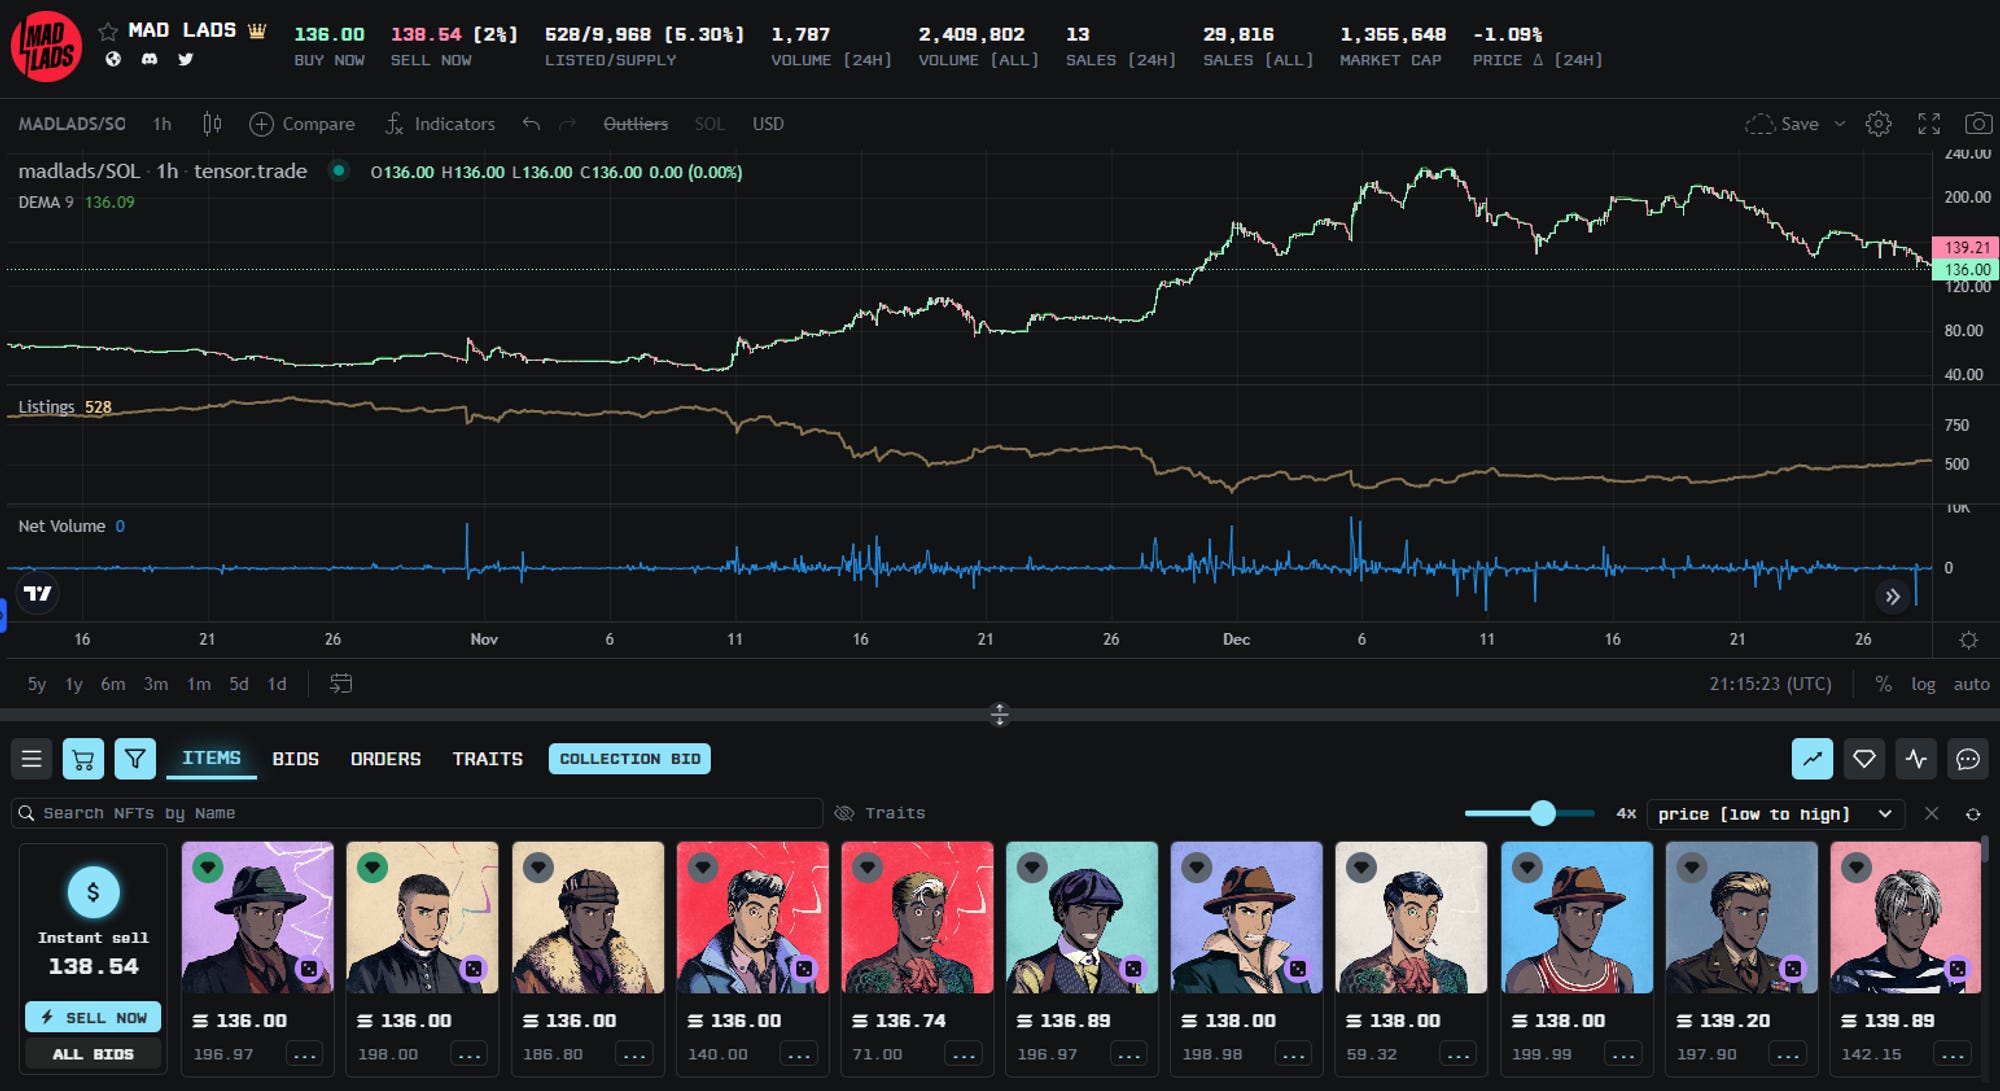The image size is (2000, 1091).
Task: Toggle the Outliers chart option
Action: (635, 124)
